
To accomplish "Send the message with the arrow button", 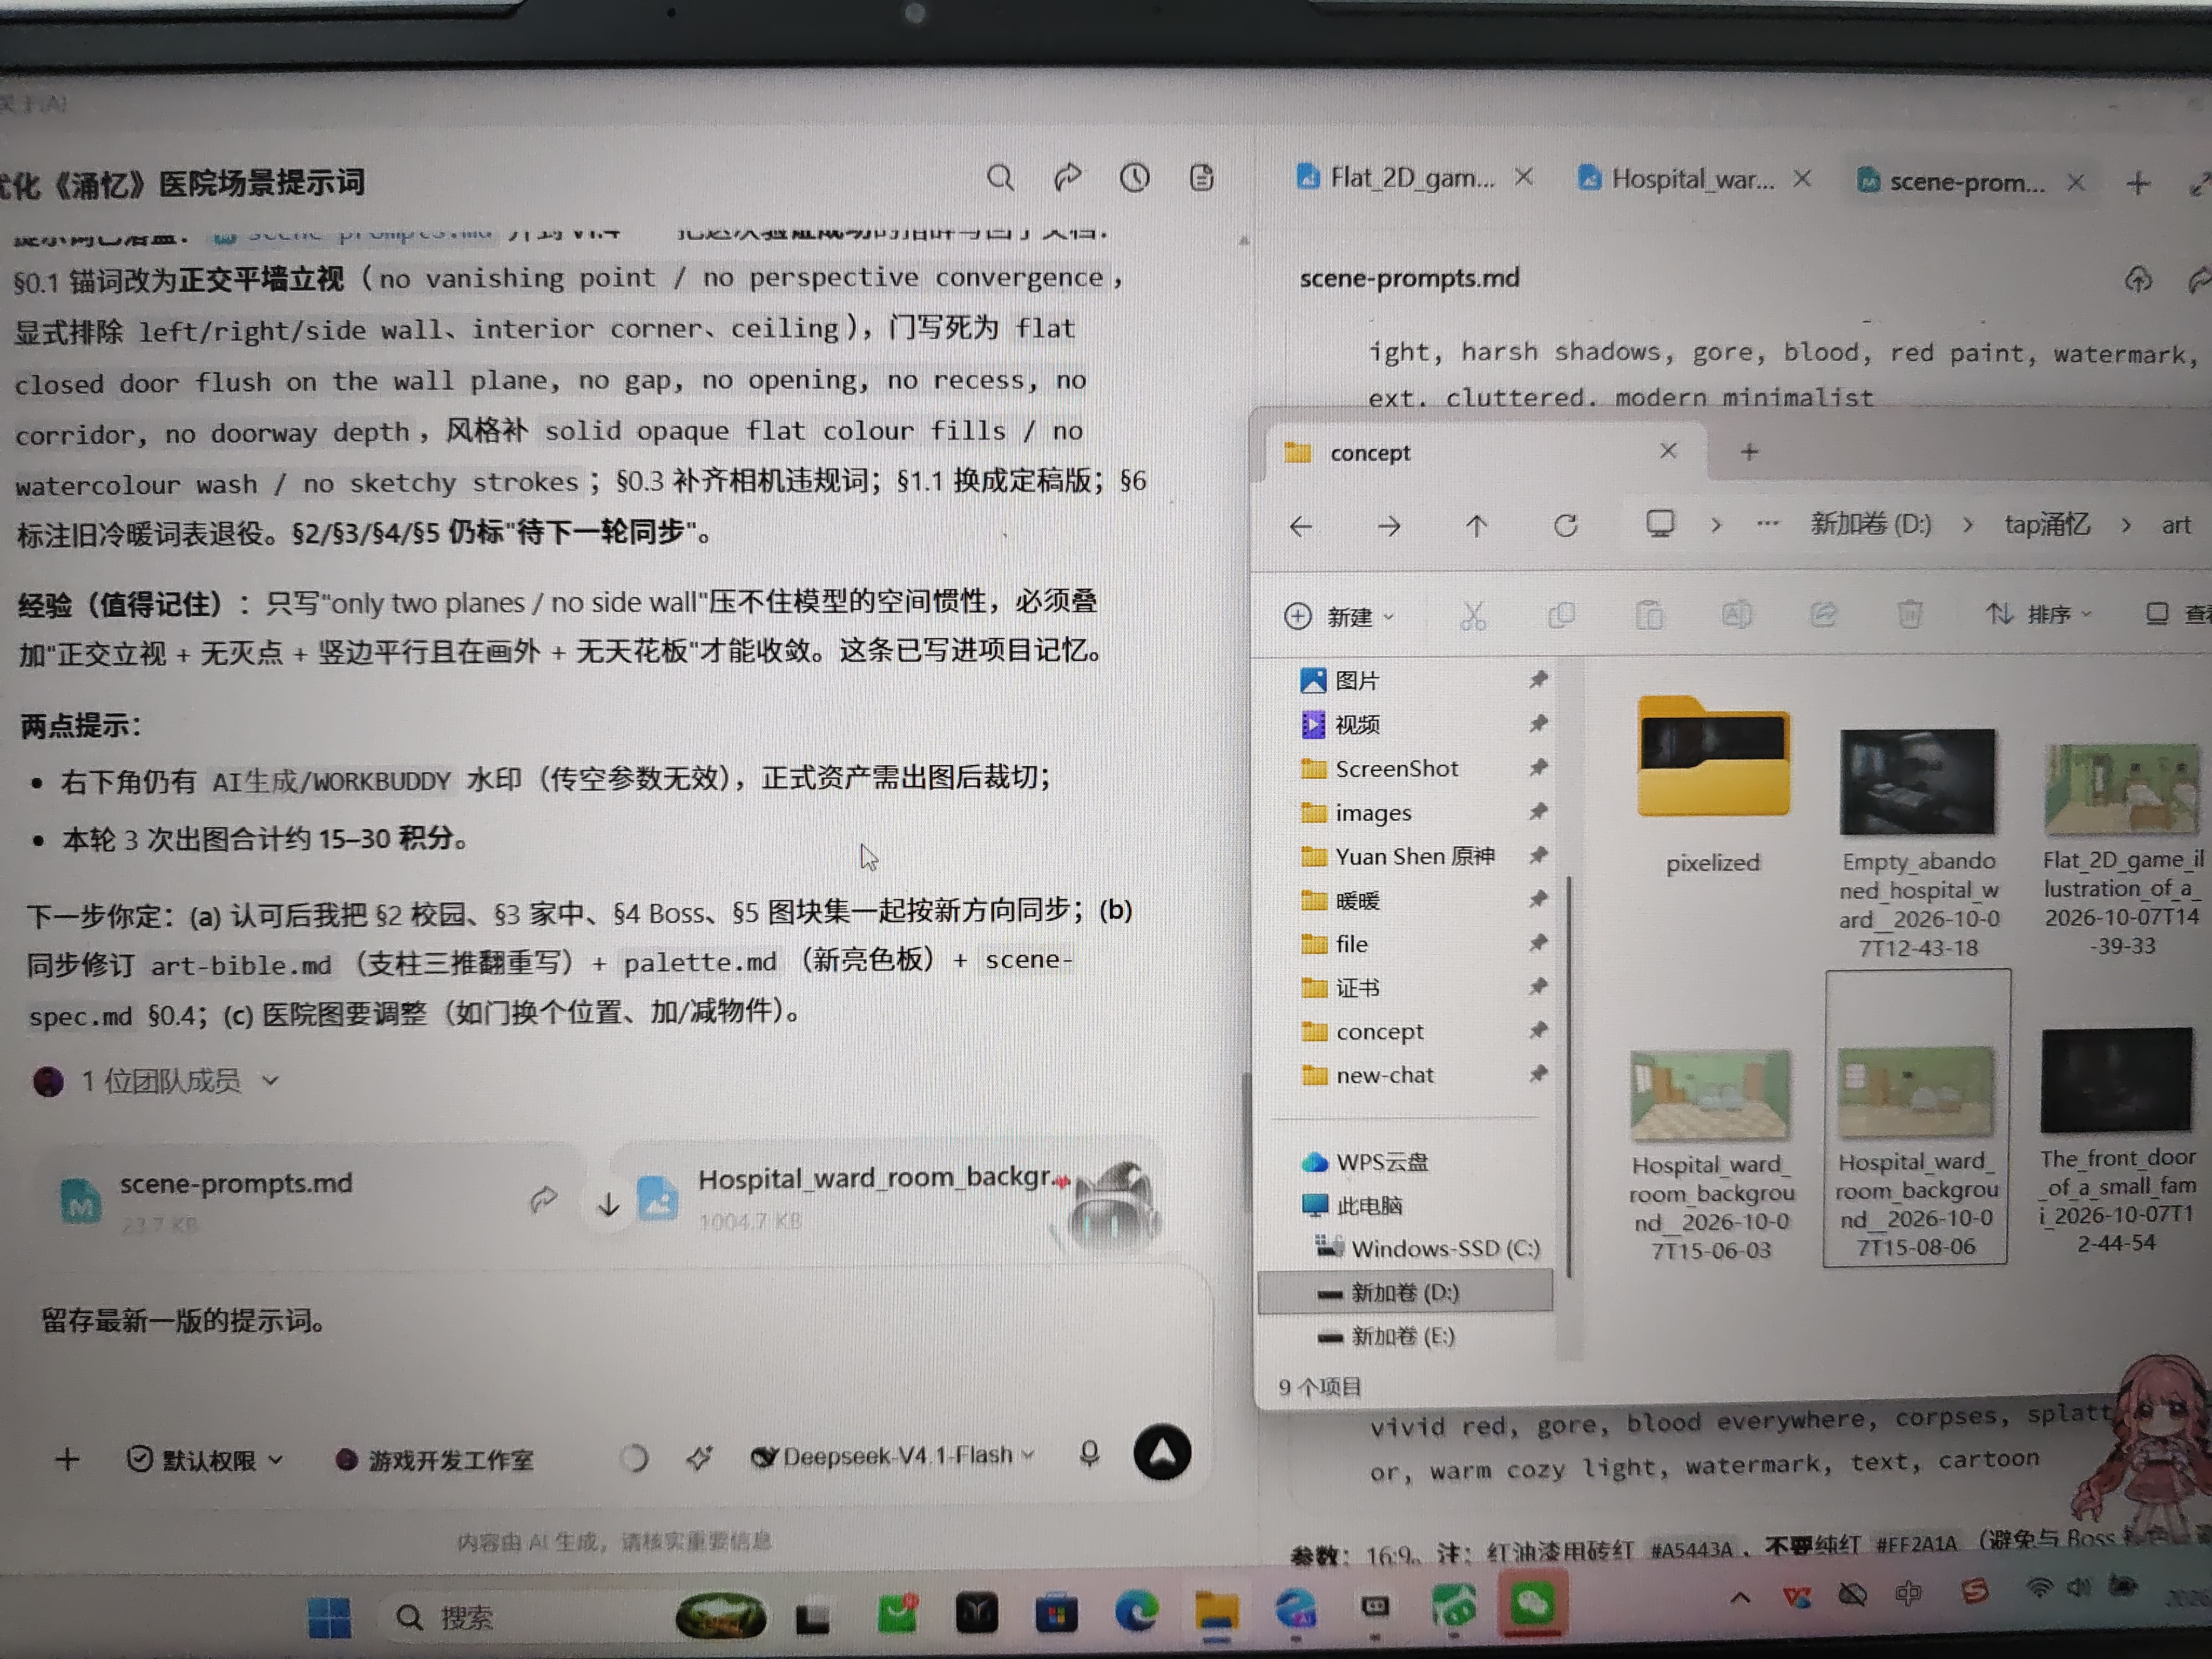I will tap(1162, 1453).
